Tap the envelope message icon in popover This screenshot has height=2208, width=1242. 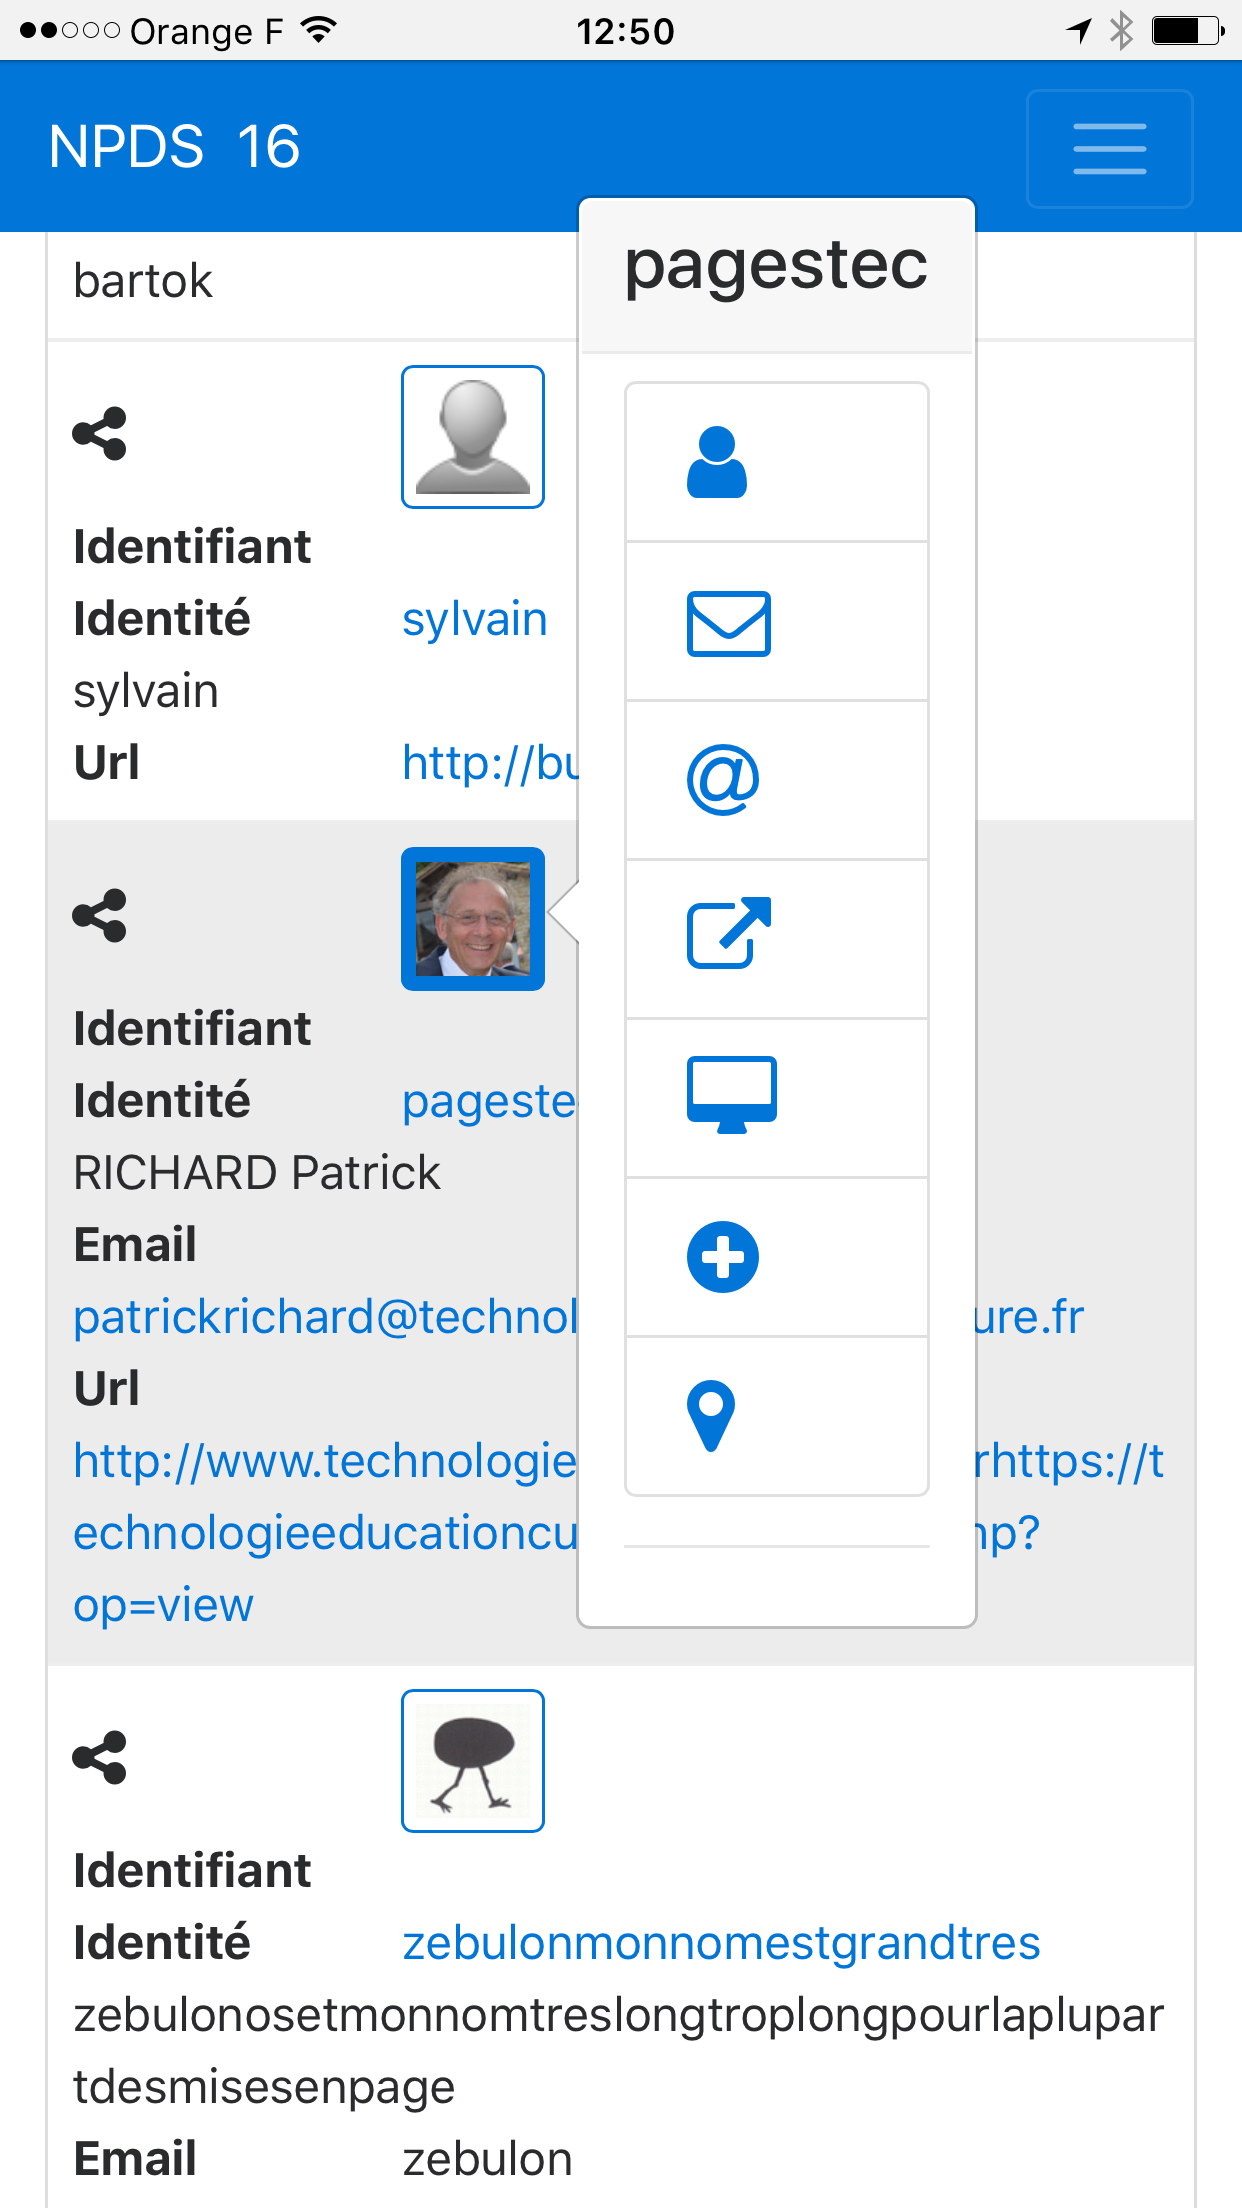(728, 623)
